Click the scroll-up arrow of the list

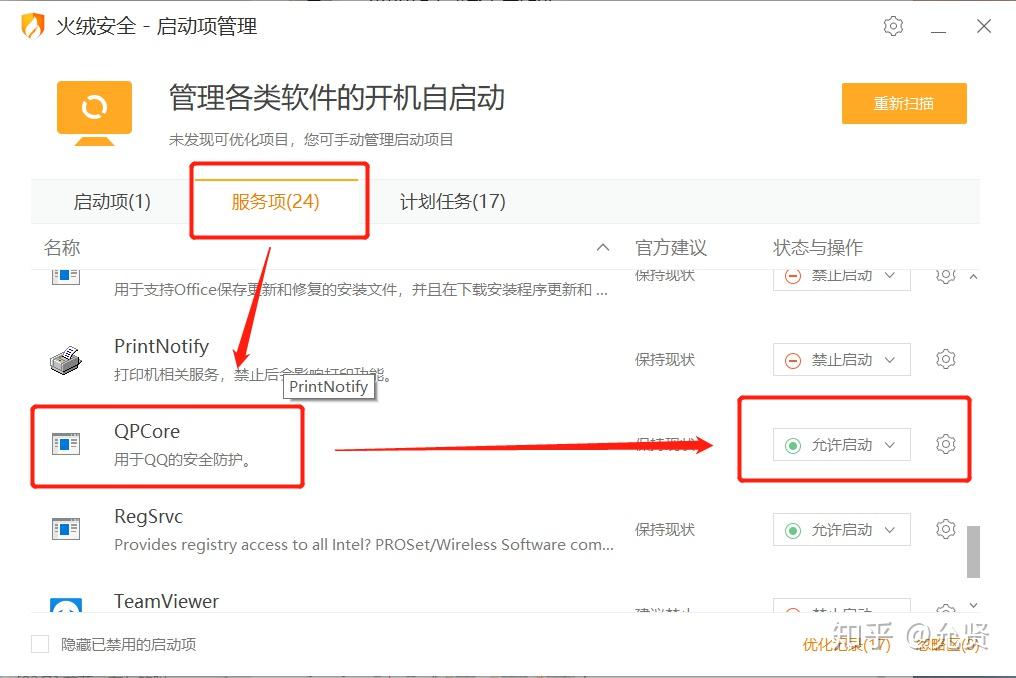973,277
